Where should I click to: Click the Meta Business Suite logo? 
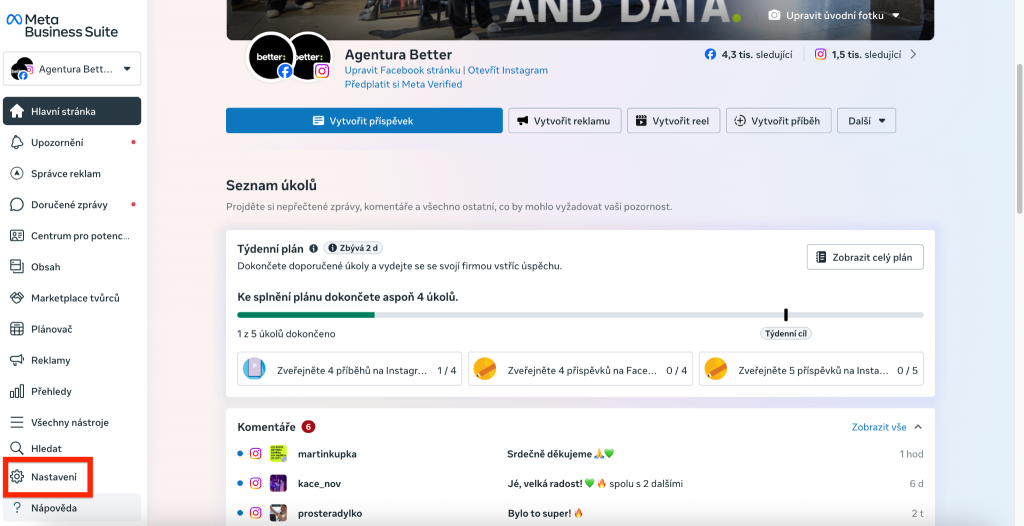tap(62, 25)
